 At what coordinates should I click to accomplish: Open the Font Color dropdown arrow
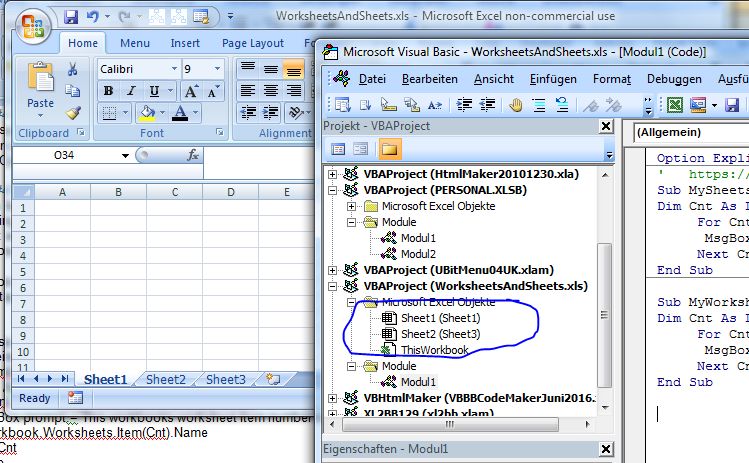195,113
